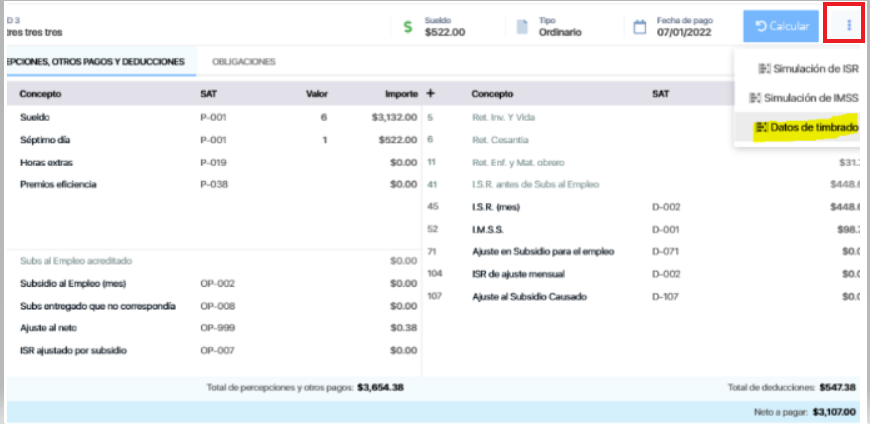Choose Datos de timbrado from the menu
Screen dimensions: 870x424
[x=814, y=127]
